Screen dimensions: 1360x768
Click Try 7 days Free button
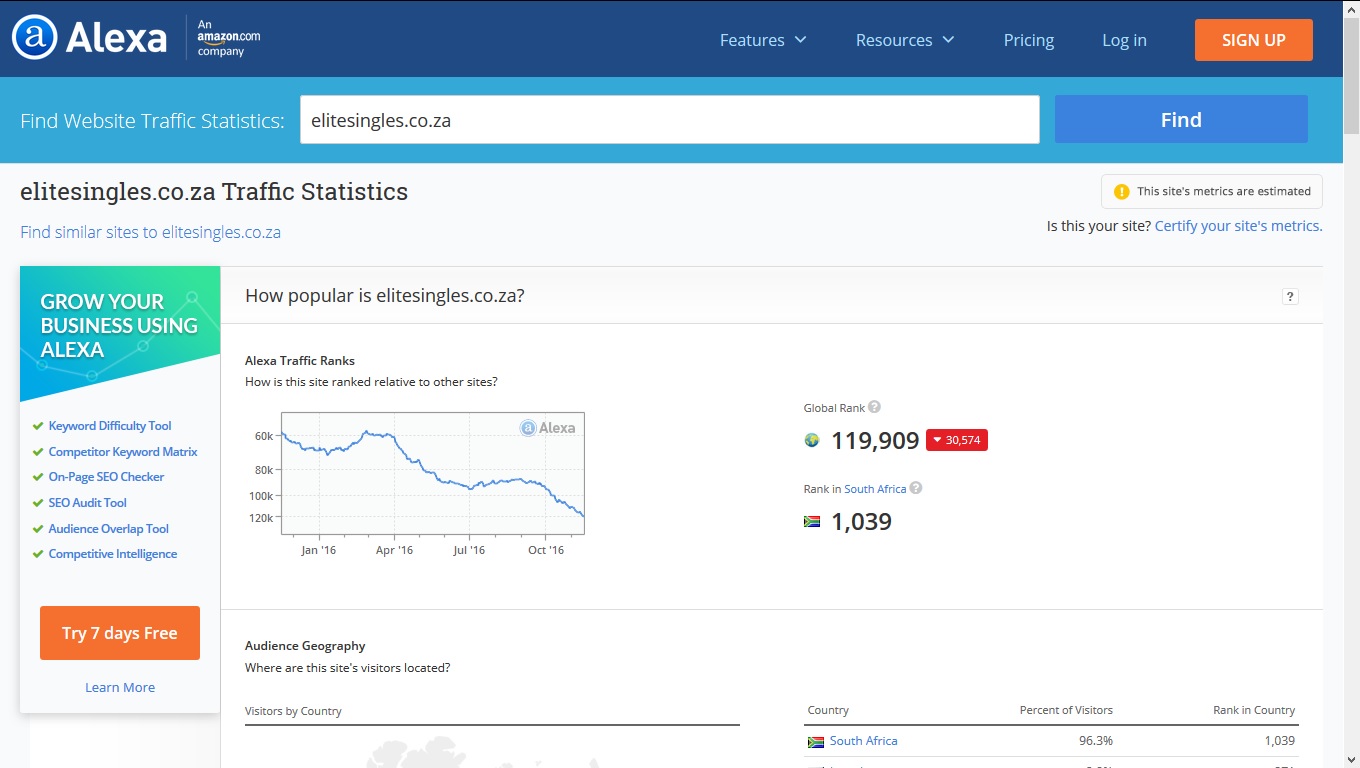click(120, 633)
